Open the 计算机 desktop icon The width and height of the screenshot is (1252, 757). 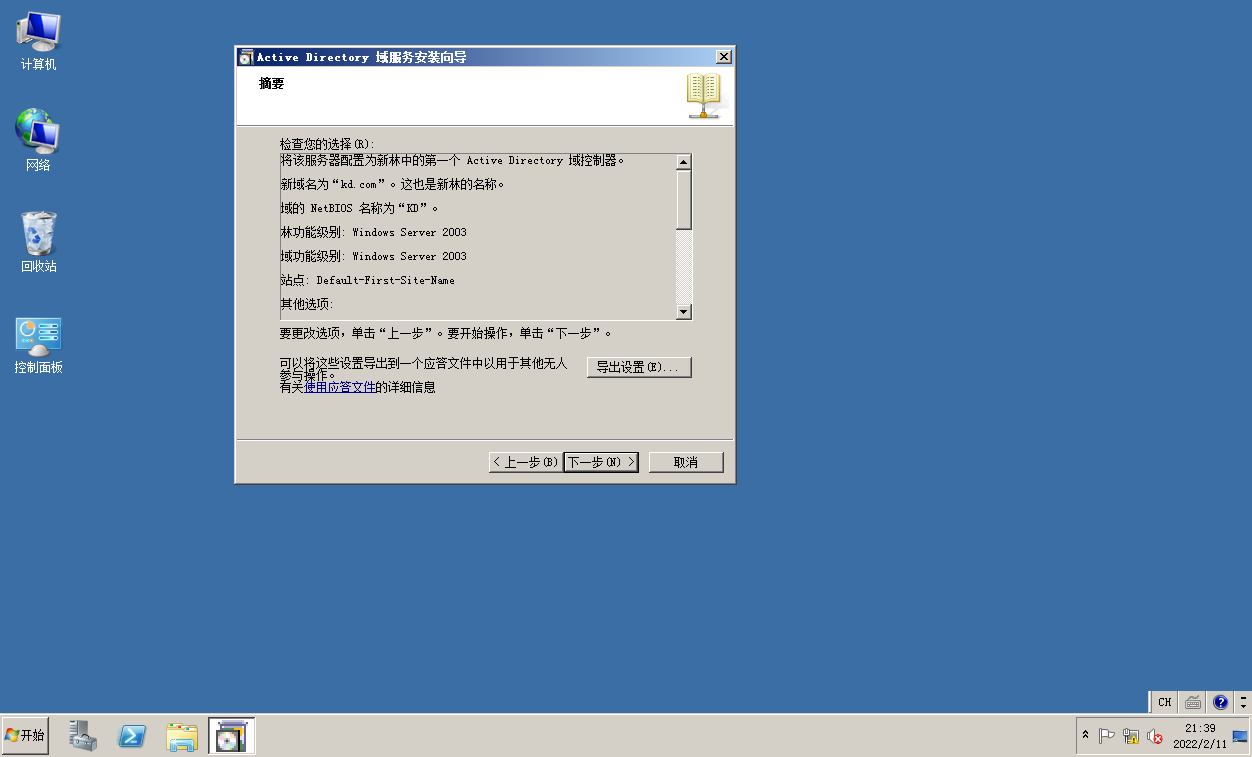(38, 42)
